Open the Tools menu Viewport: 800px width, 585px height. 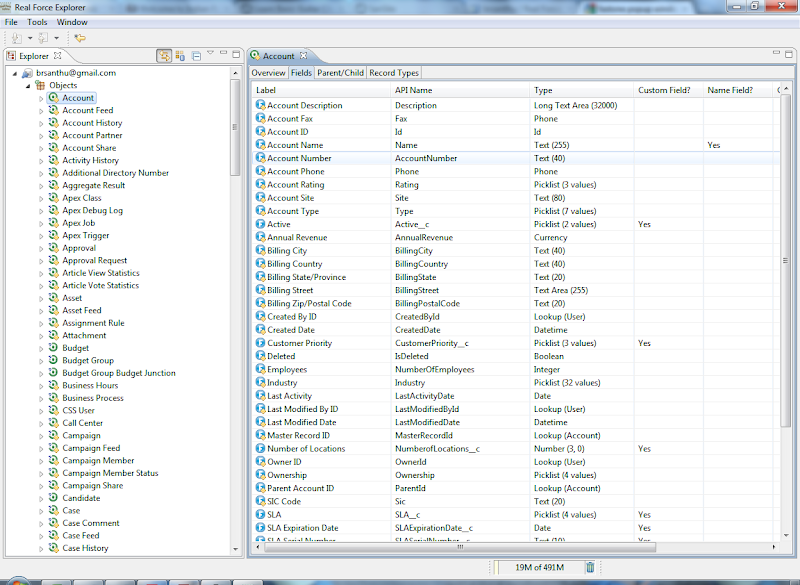point(37,22)
